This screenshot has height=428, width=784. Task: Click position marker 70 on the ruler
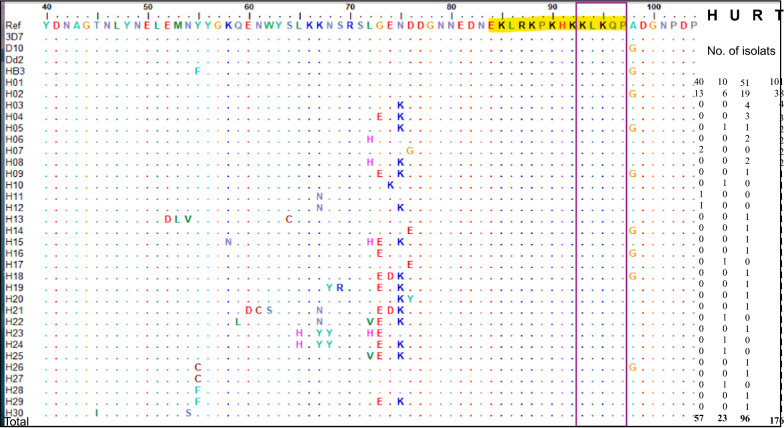pos(350,8)
